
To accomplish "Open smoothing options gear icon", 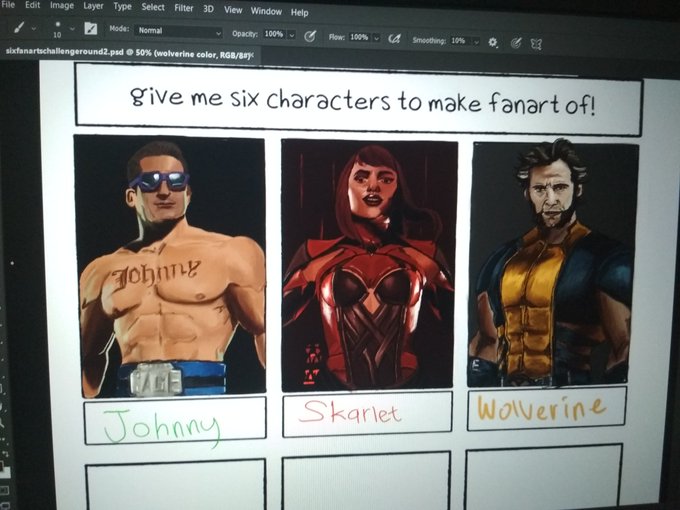I will [493, 42].
